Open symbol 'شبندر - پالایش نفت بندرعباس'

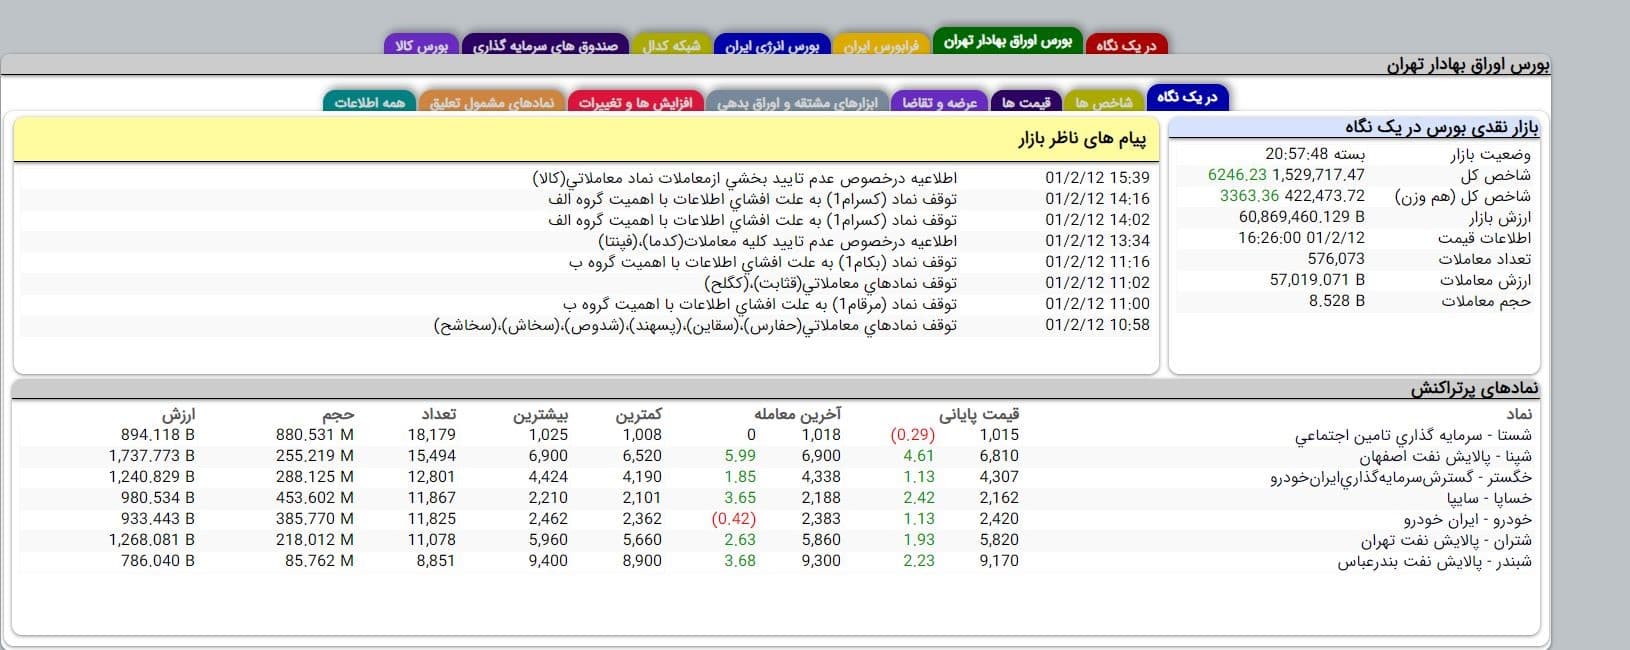click(x=1435, y=562)
